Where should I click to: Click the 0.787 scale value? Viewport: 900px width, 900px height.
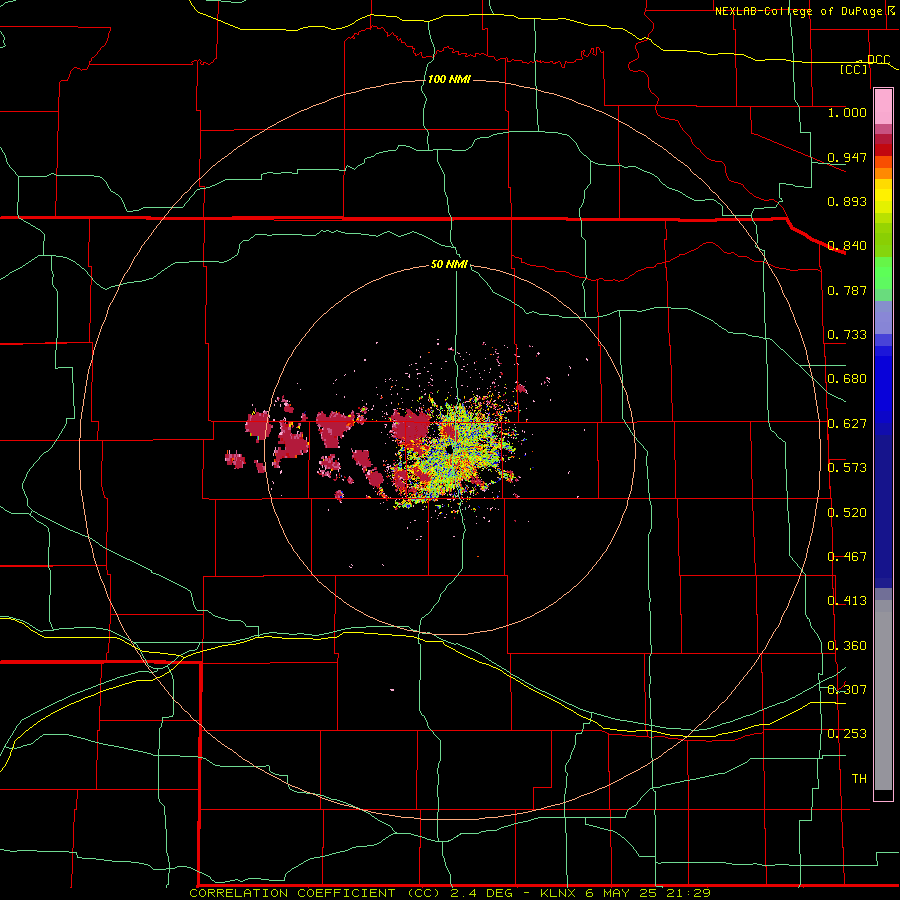(x=847, y=290)
